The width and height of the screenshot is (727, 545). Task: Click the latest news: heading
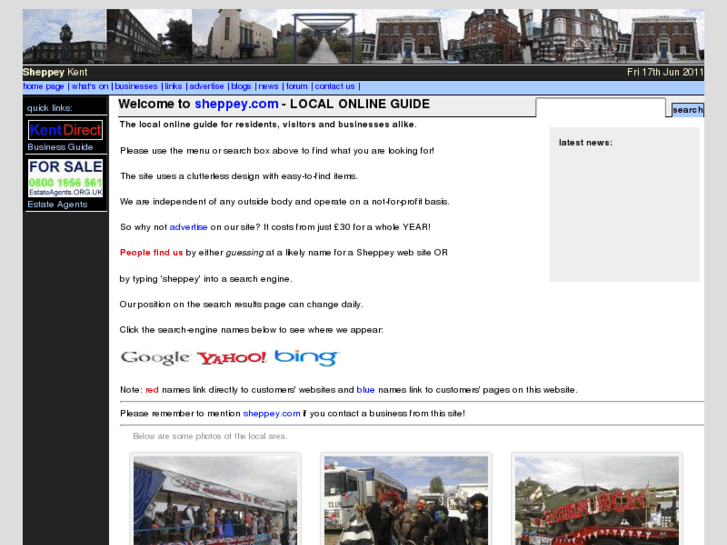point(586,143)
